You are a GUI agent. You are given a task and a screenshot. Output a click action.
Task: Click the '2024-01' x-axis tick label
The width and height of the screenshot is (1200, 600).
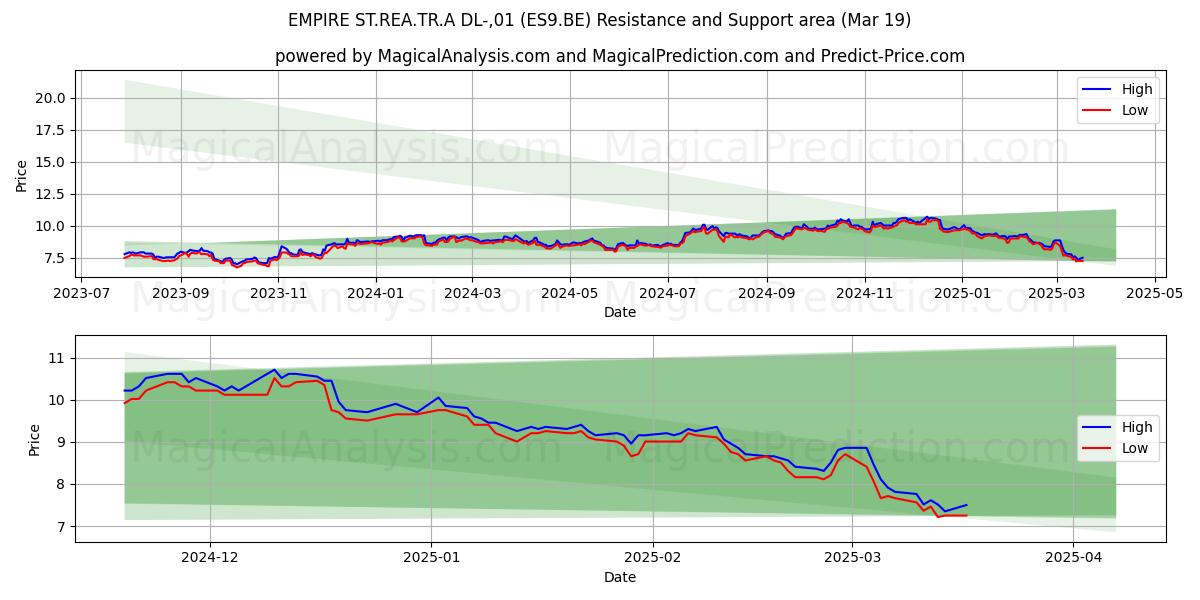pos(376,294)
